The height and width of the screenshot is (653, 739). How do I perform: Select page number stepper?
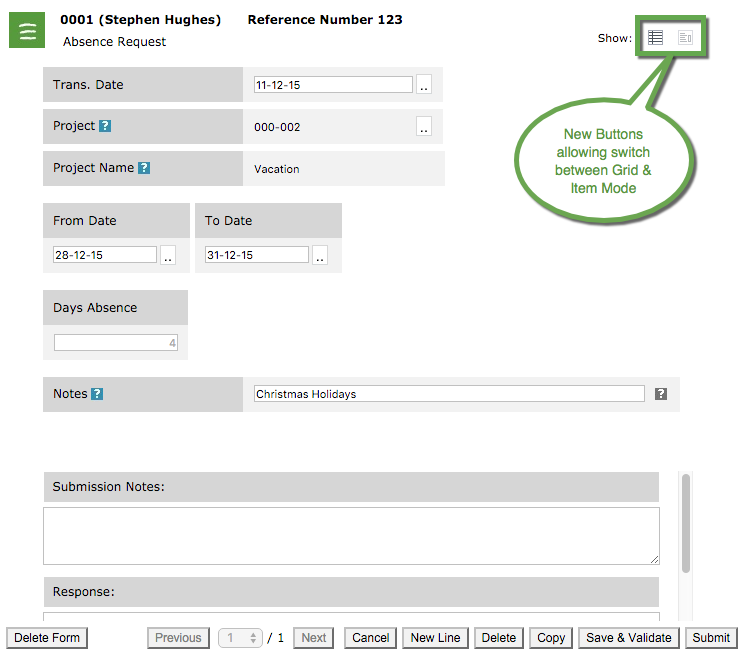pos(241,638)
